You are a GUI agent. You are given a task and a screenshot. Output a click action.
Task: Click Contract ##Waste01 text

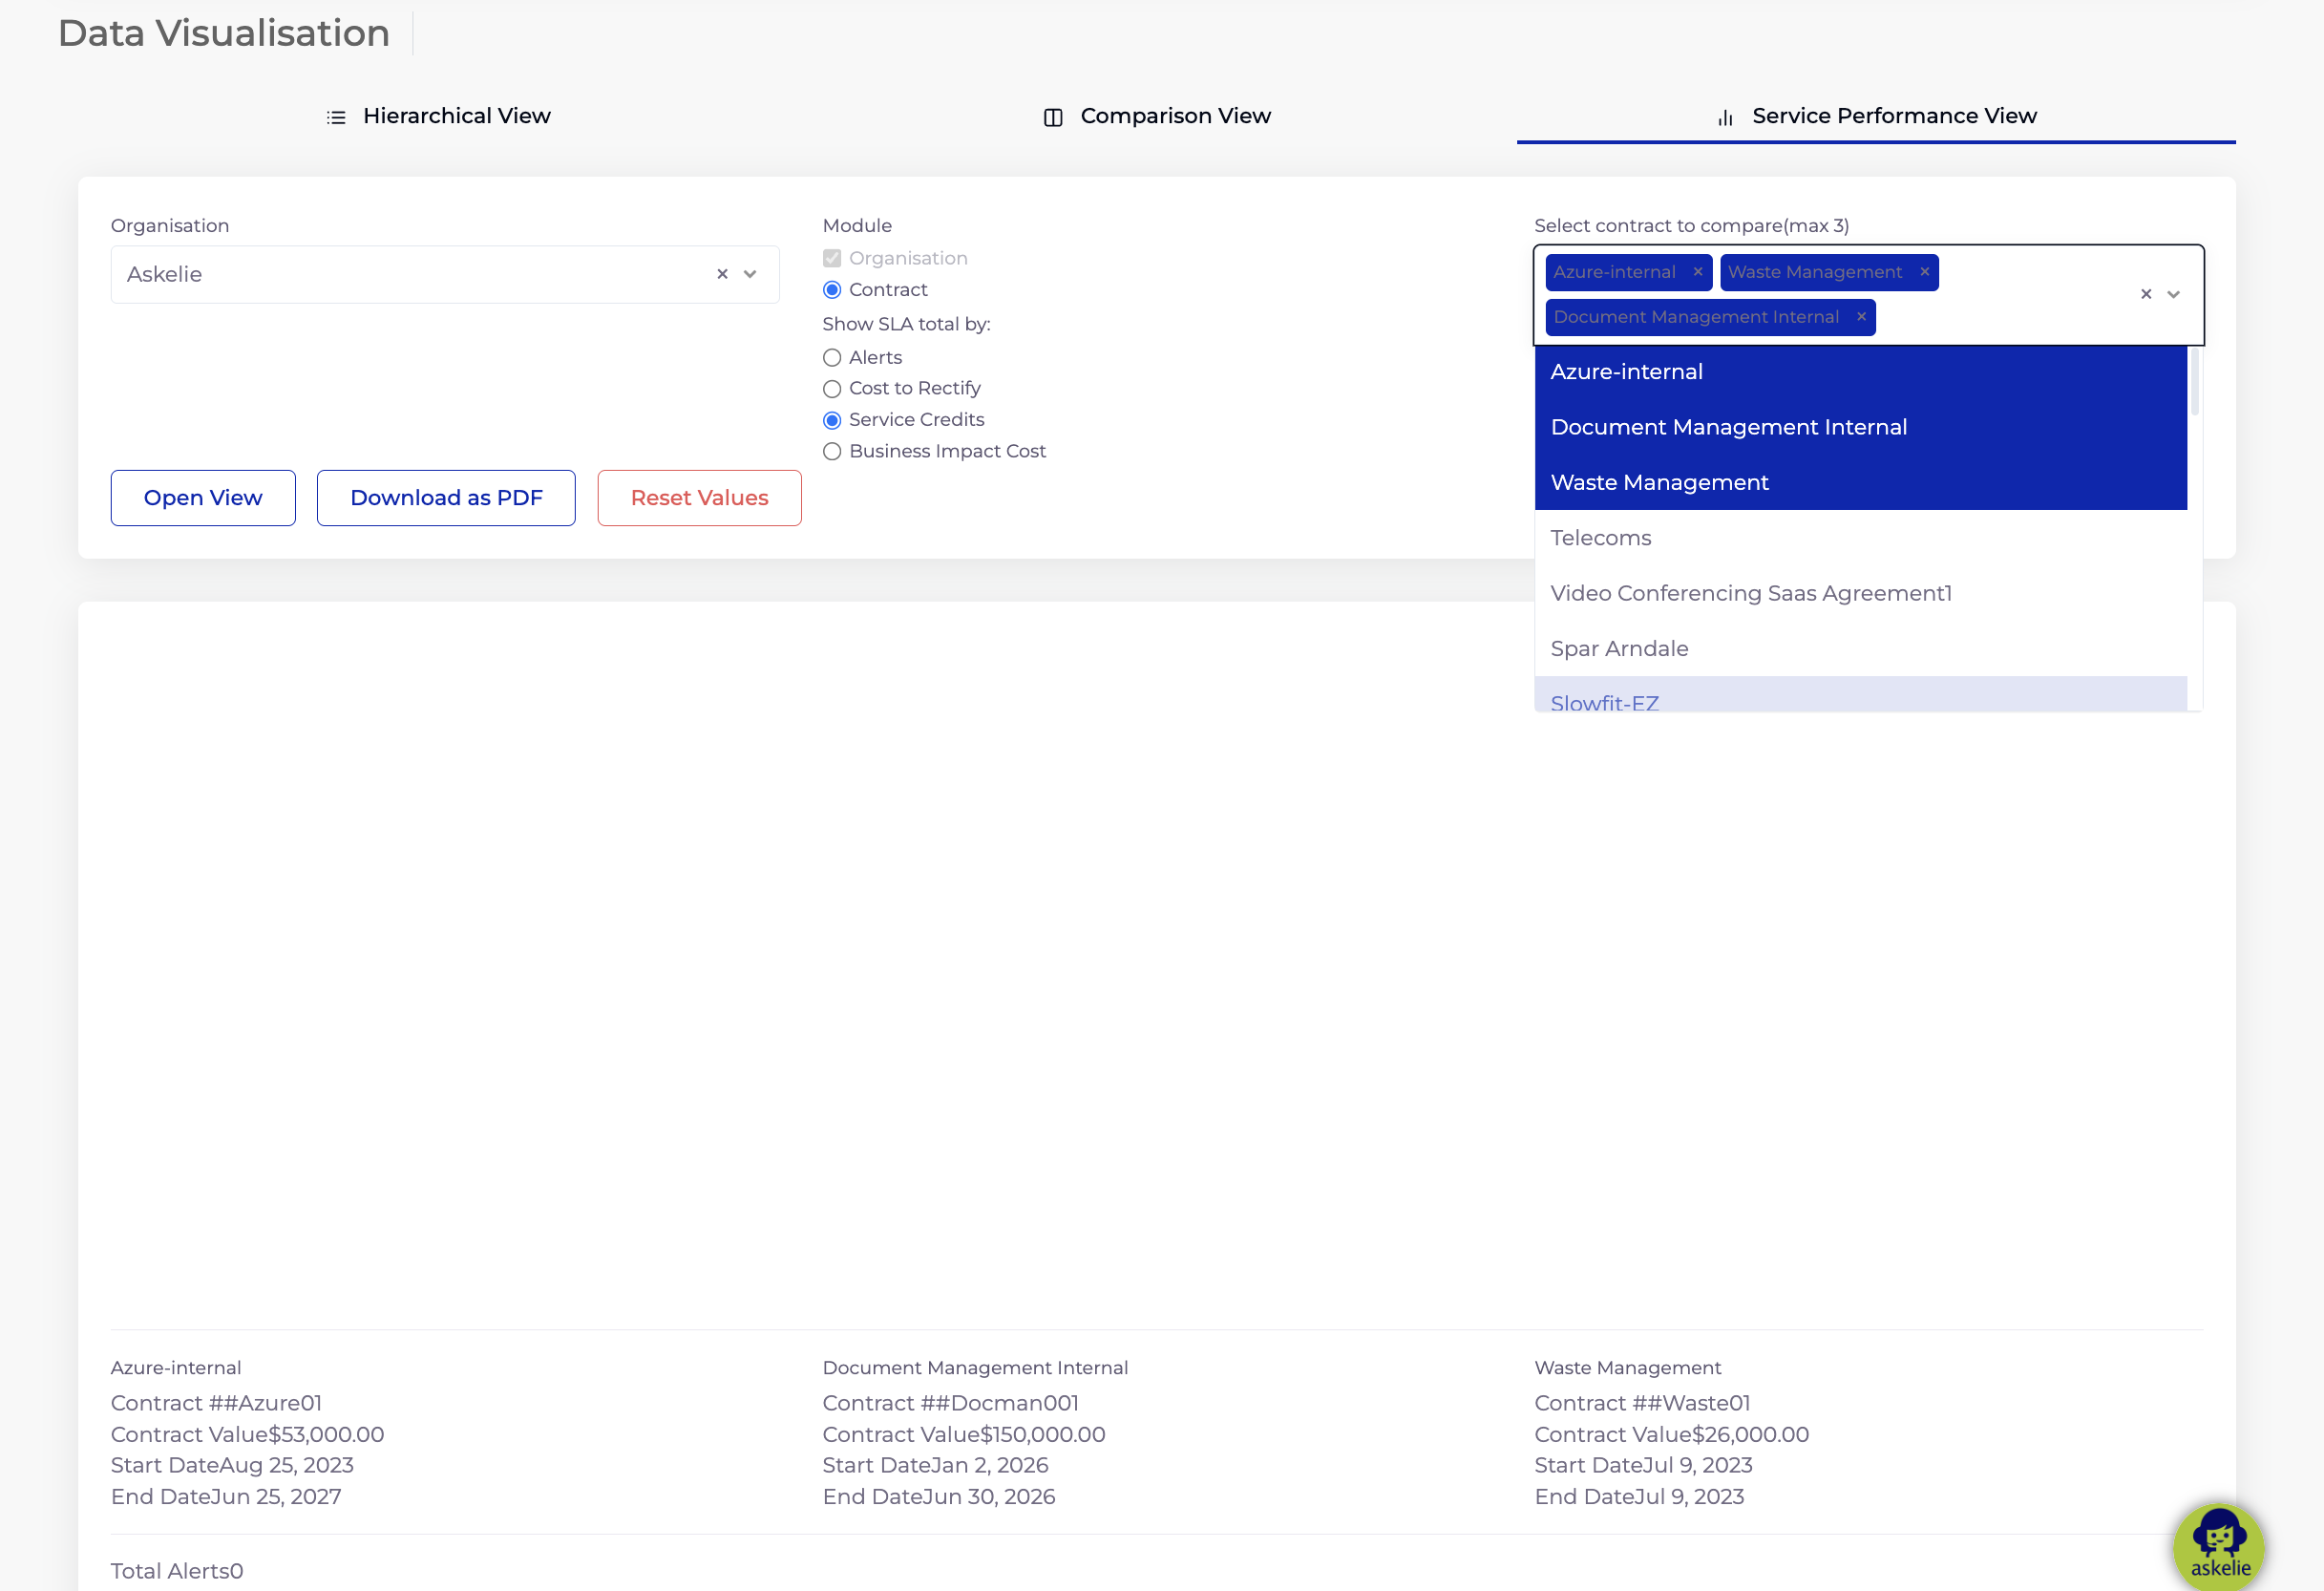tap(1643, 1404)
